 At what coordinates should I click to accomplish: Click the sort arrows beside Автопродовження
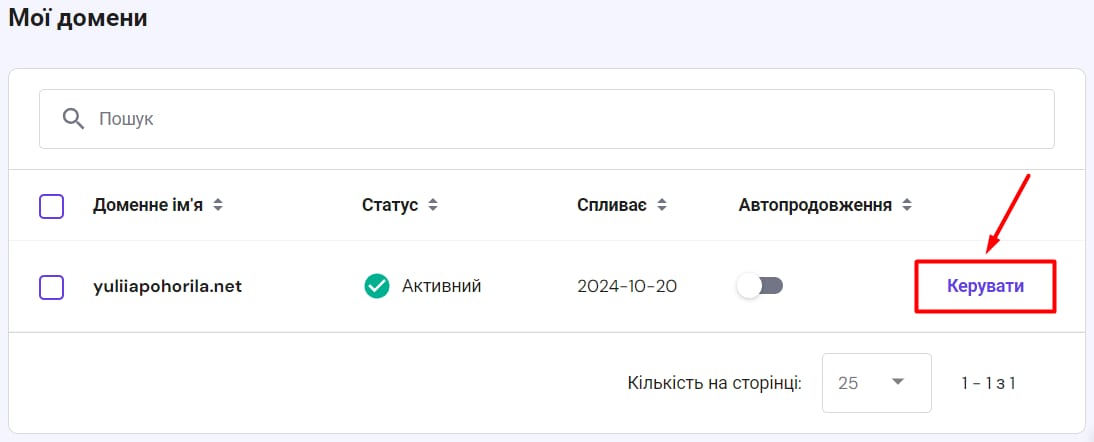(906, 206)
